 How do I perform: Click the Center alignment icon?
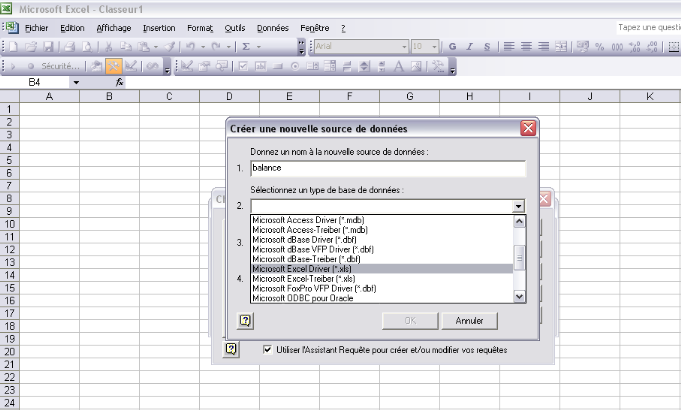click(526, 47)
